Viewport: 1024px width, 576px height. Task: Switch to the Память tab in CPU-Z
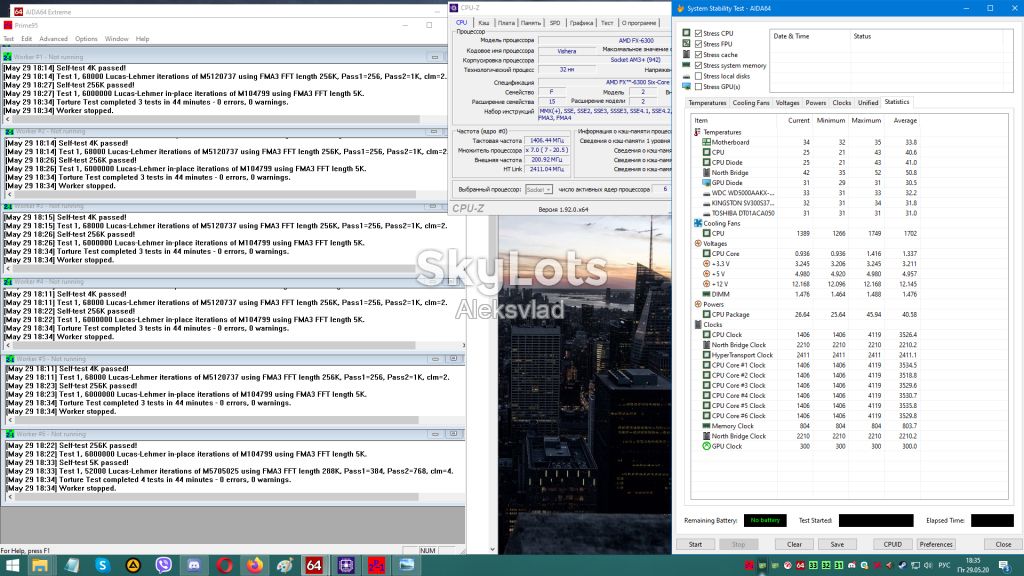pyautogui.click(x=531, y=23)
